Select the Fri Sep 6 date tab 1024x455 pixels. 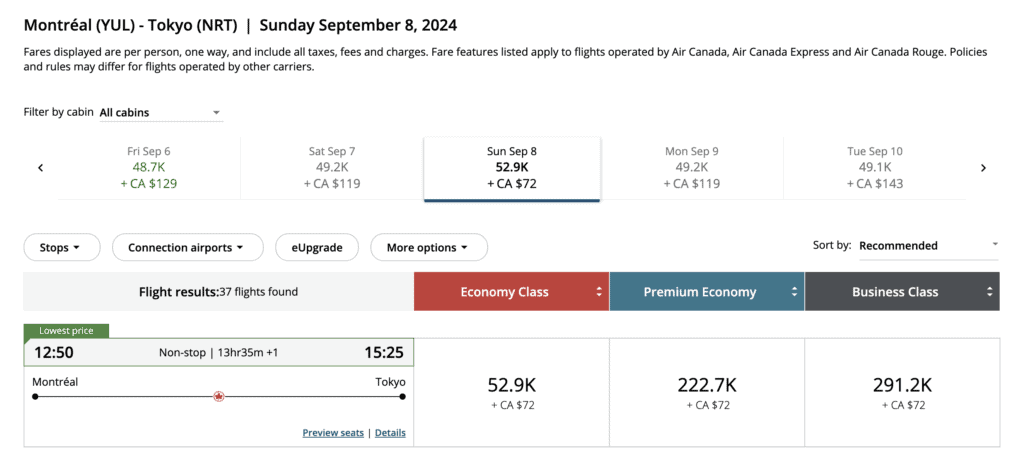click(149, 167)
